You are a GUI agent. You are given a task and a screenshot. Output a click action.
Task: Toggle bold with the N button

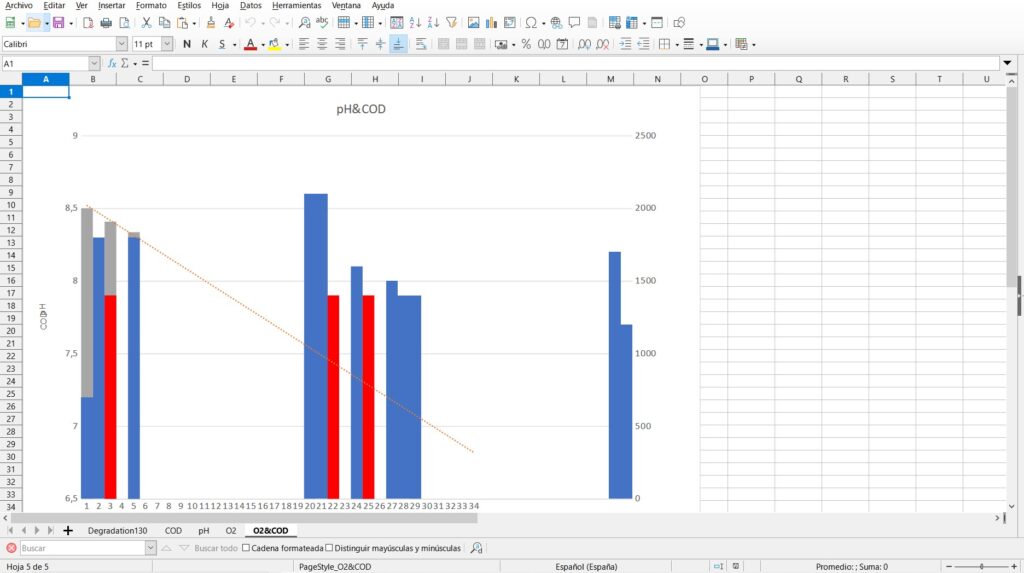pos(187,44)
